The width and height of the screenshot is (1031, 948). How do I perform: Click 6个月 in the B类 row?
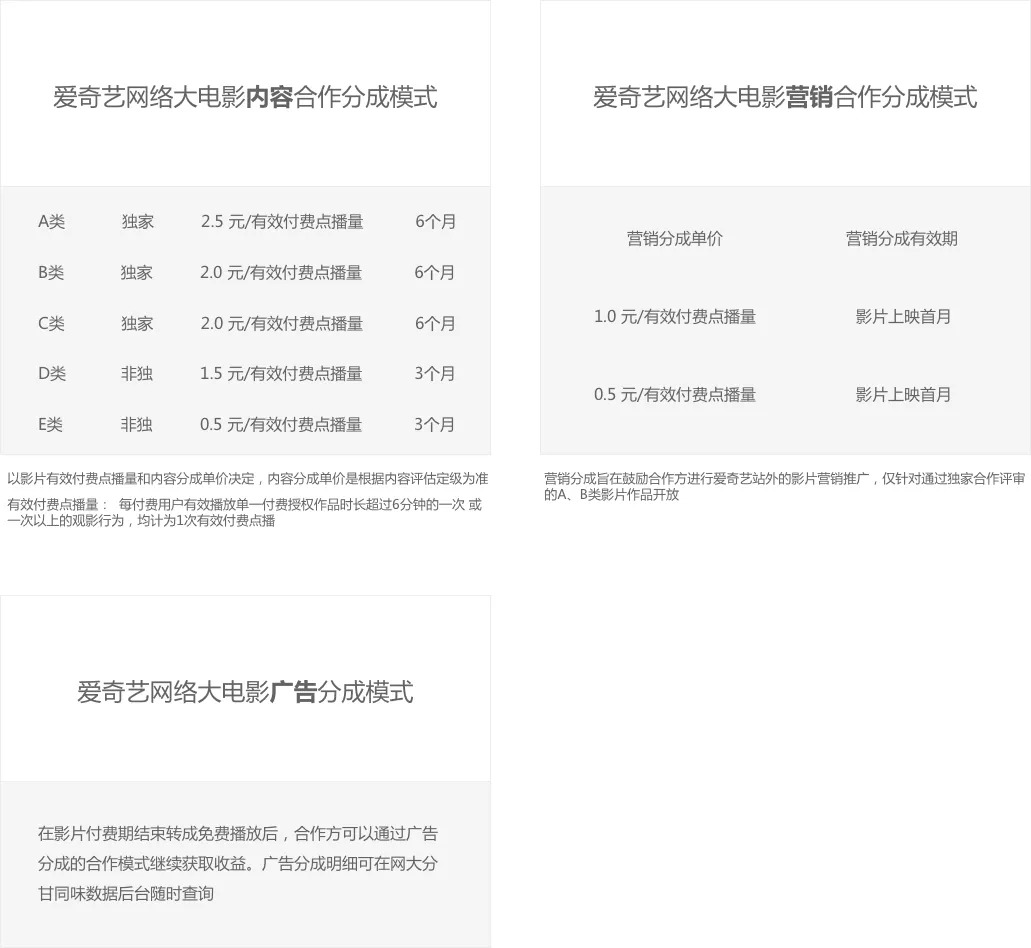click(435, 272)
